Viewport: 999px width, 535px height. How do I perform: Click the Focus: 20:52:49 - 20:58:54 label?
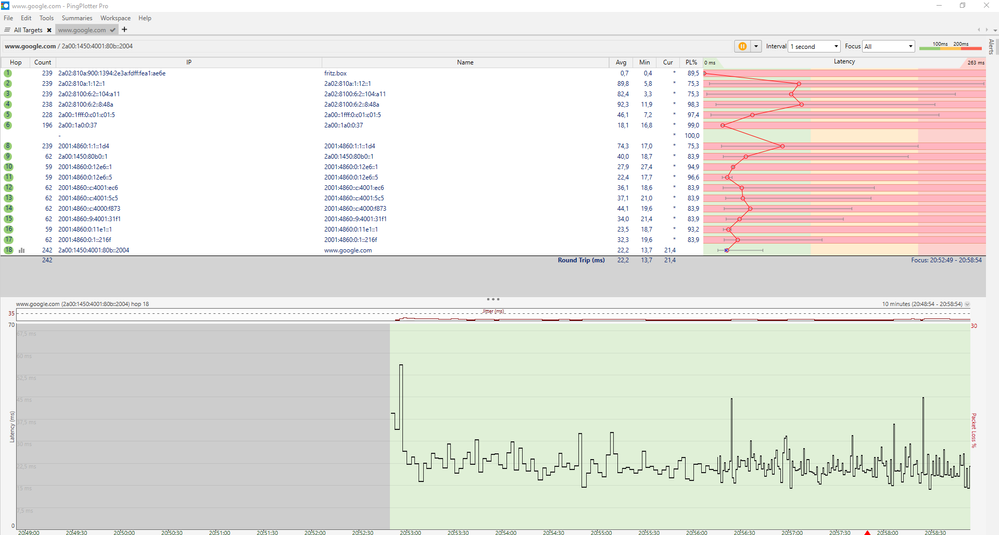click(946, 260)
